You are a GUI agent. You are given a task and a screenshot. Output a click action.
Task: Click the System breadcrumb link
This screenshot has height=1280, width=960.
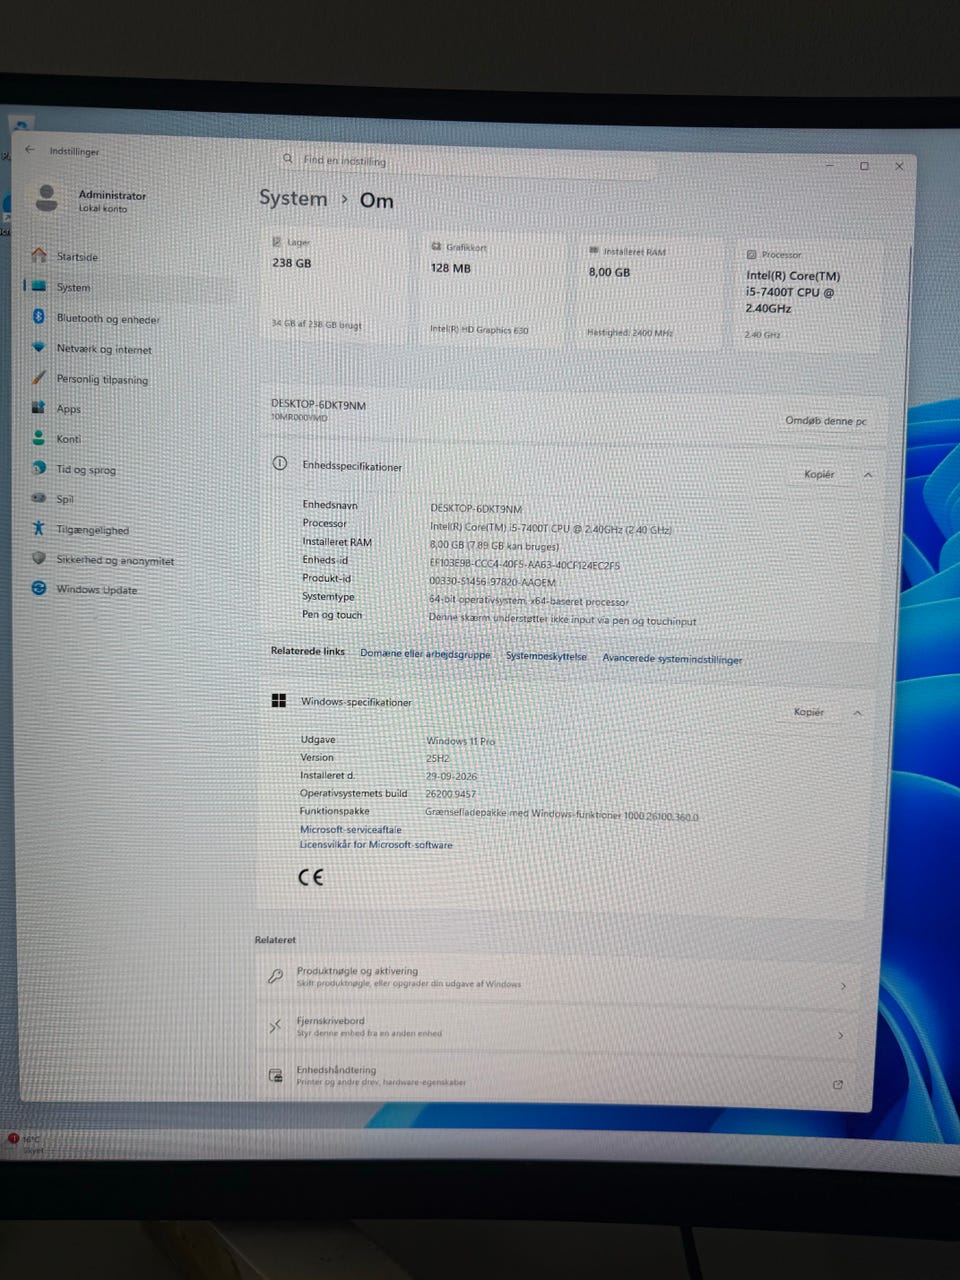(x=293, y=198)
